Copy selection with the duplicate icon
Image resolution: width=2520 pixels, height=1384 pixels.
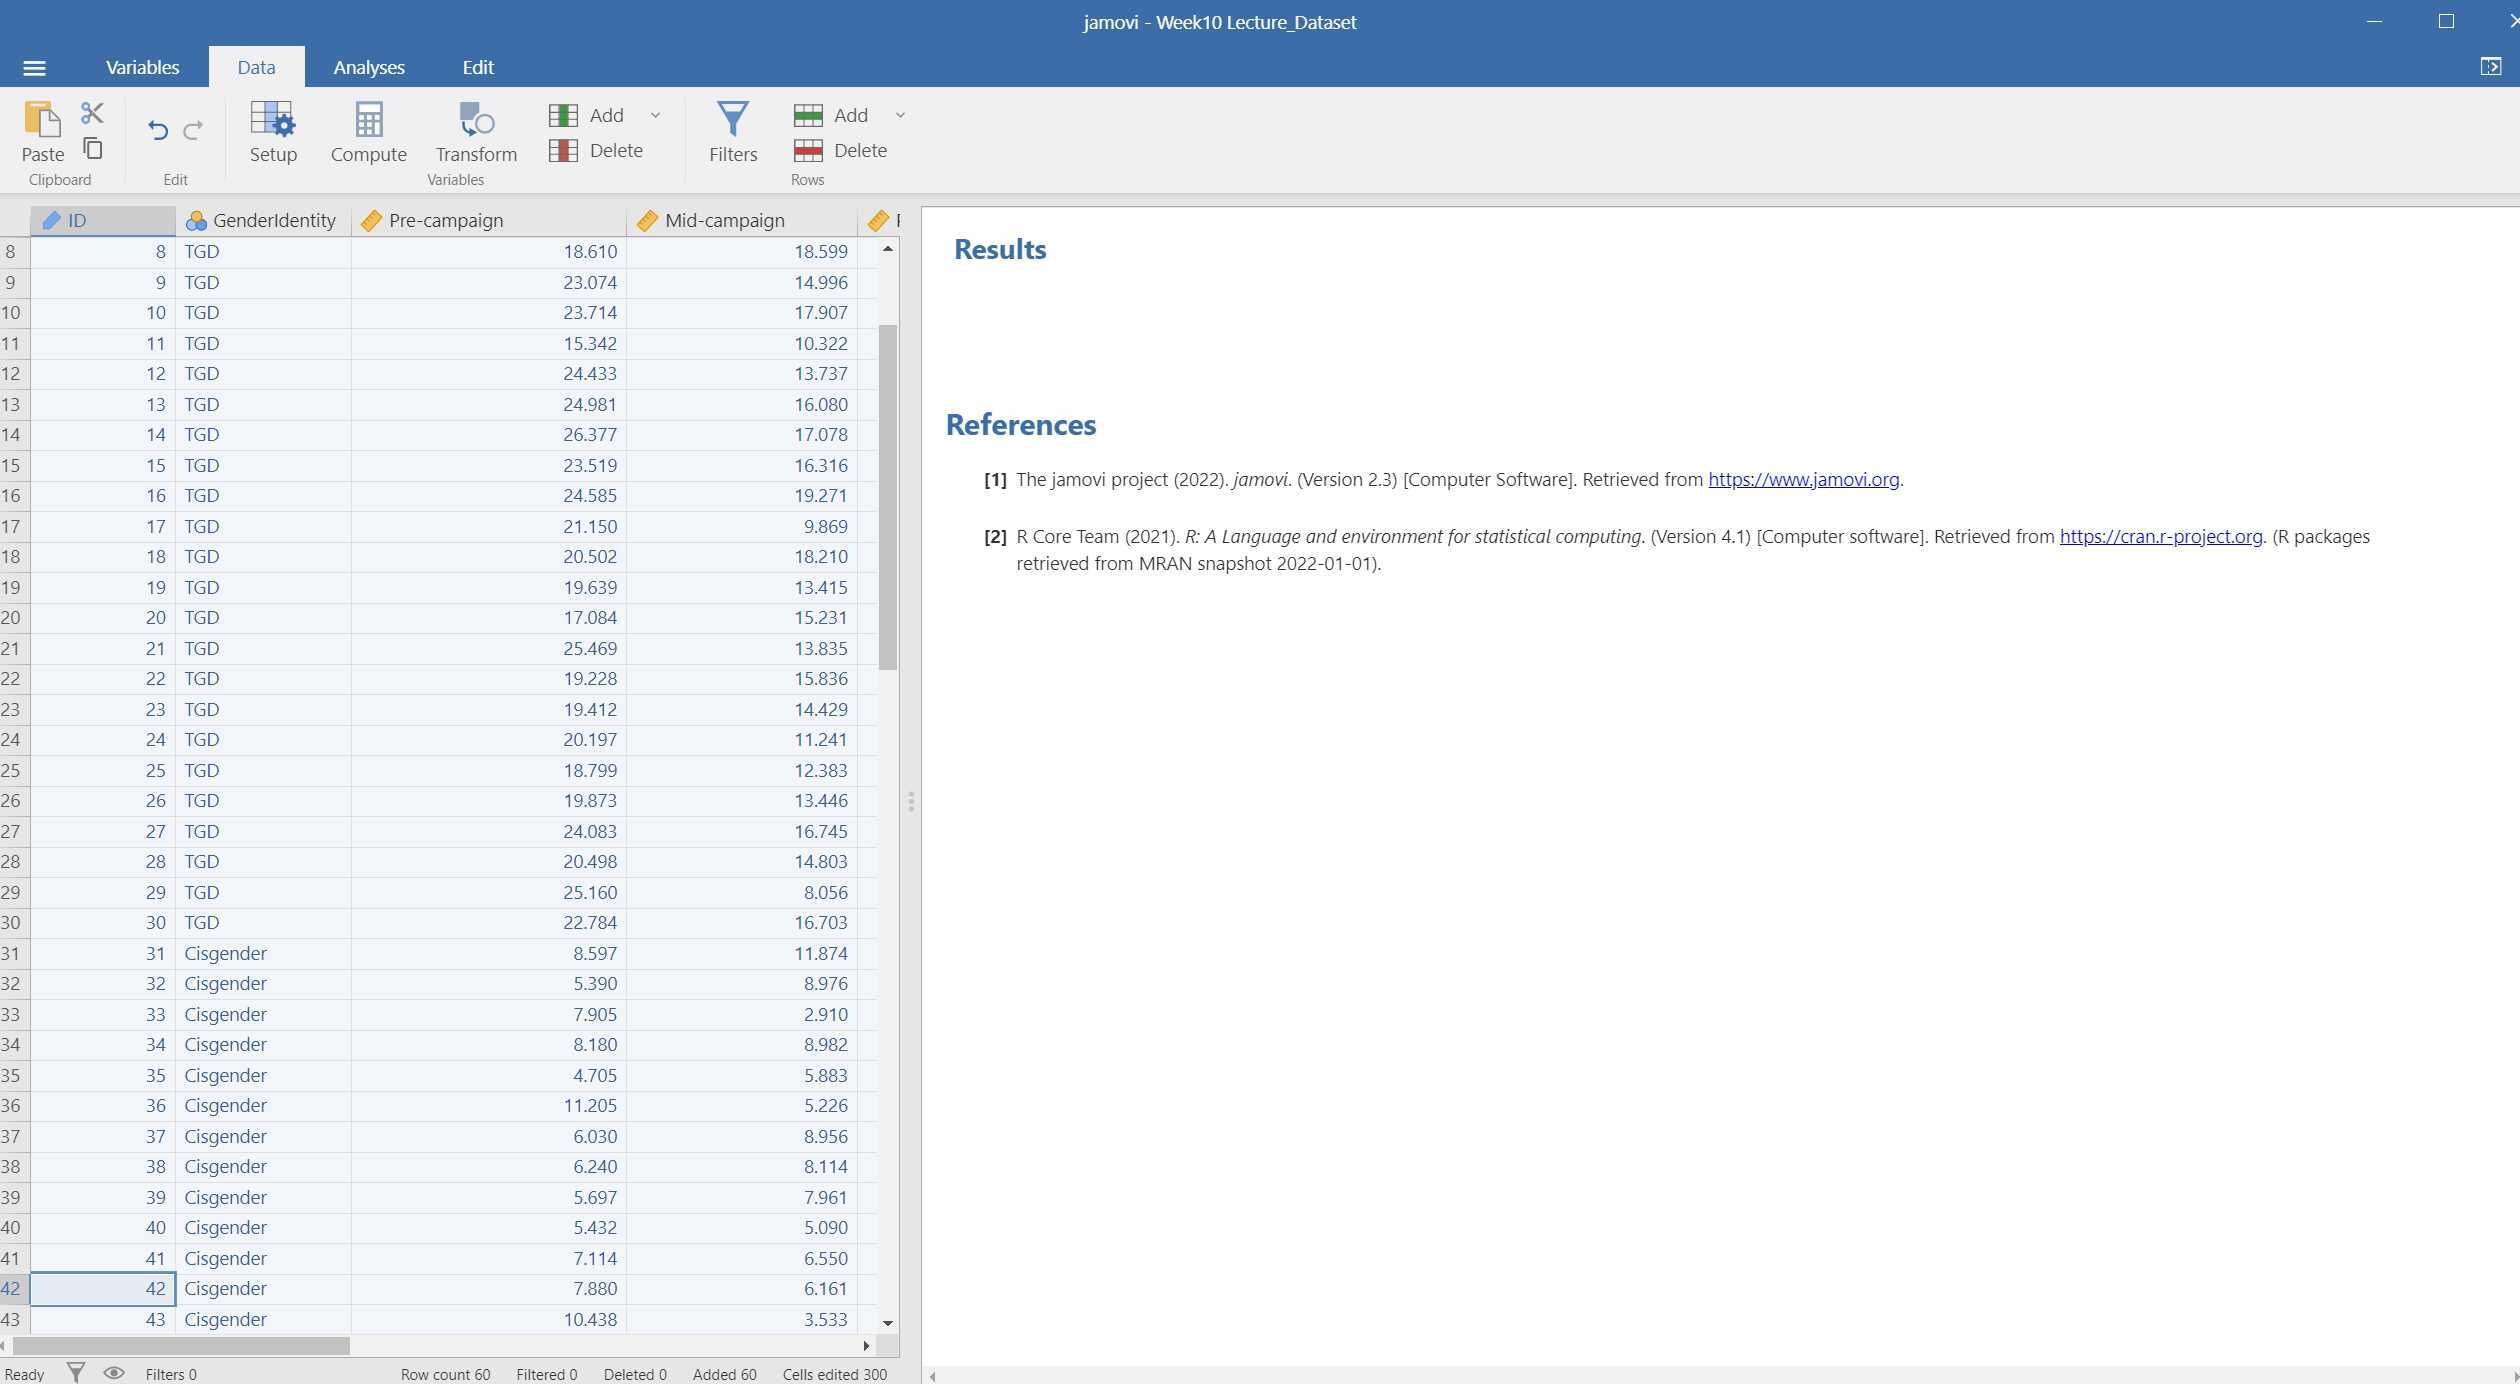tap(92, 148)
